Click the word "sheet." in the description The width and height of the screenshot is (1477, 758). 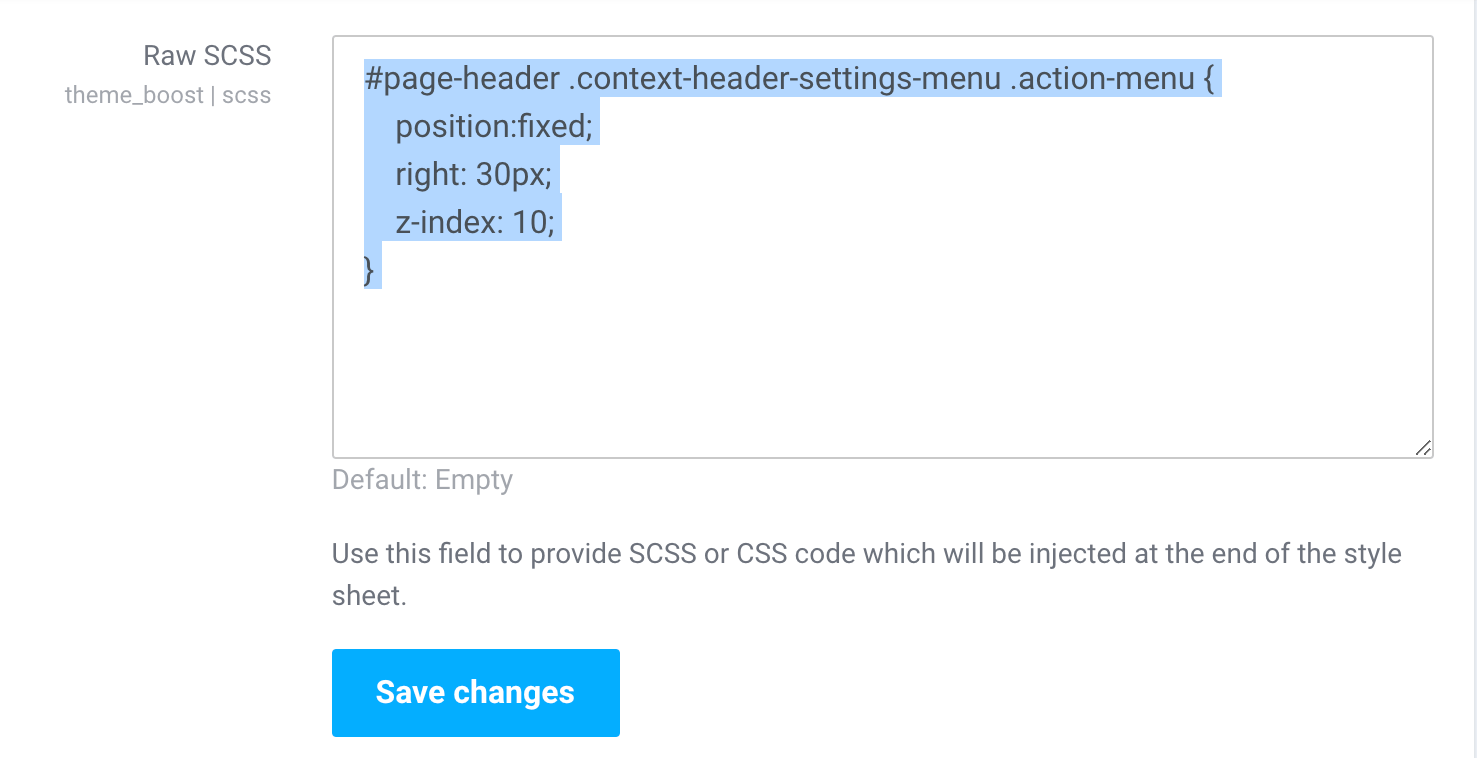pos(369,597)
